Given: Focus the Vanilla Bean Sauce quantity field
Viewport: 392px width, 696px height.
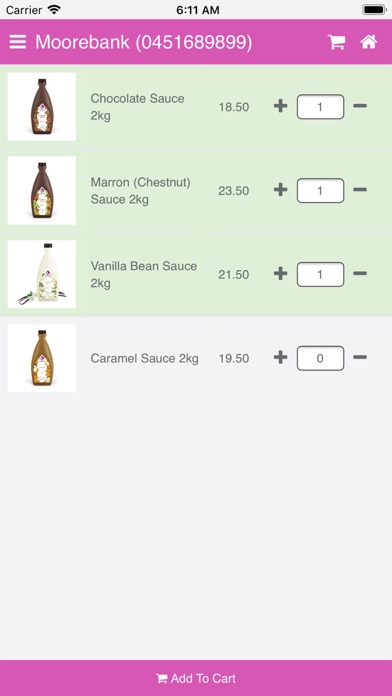Looking at the screenshot, I should [320, 274].
